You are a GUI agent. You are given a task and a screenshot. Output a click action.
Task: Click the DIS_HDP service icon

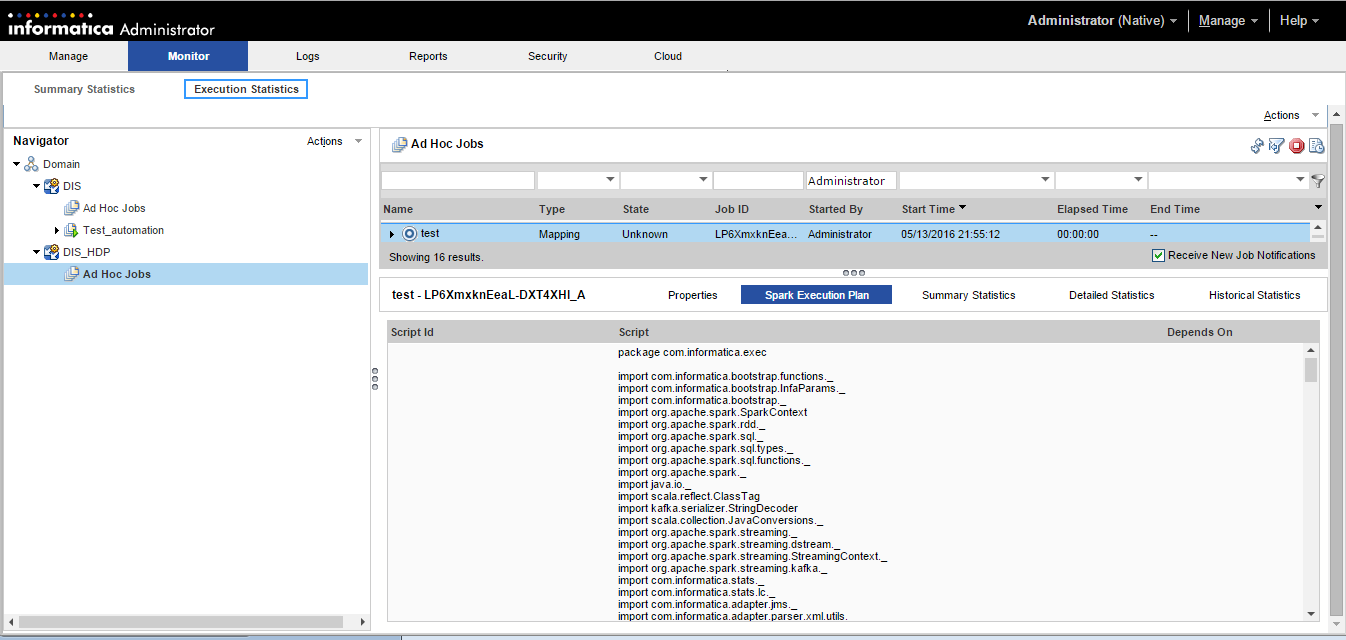coord(51,252)
